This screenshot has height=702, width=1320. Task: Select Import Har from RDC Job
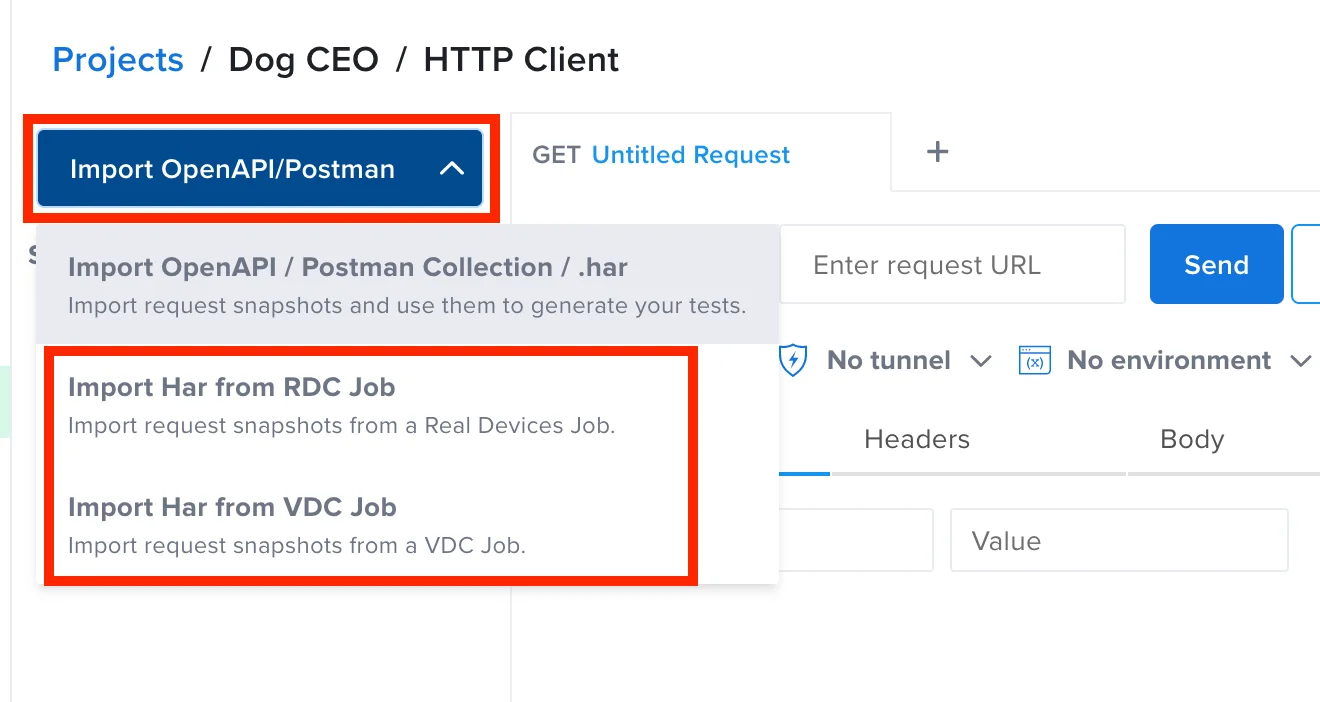231,387
